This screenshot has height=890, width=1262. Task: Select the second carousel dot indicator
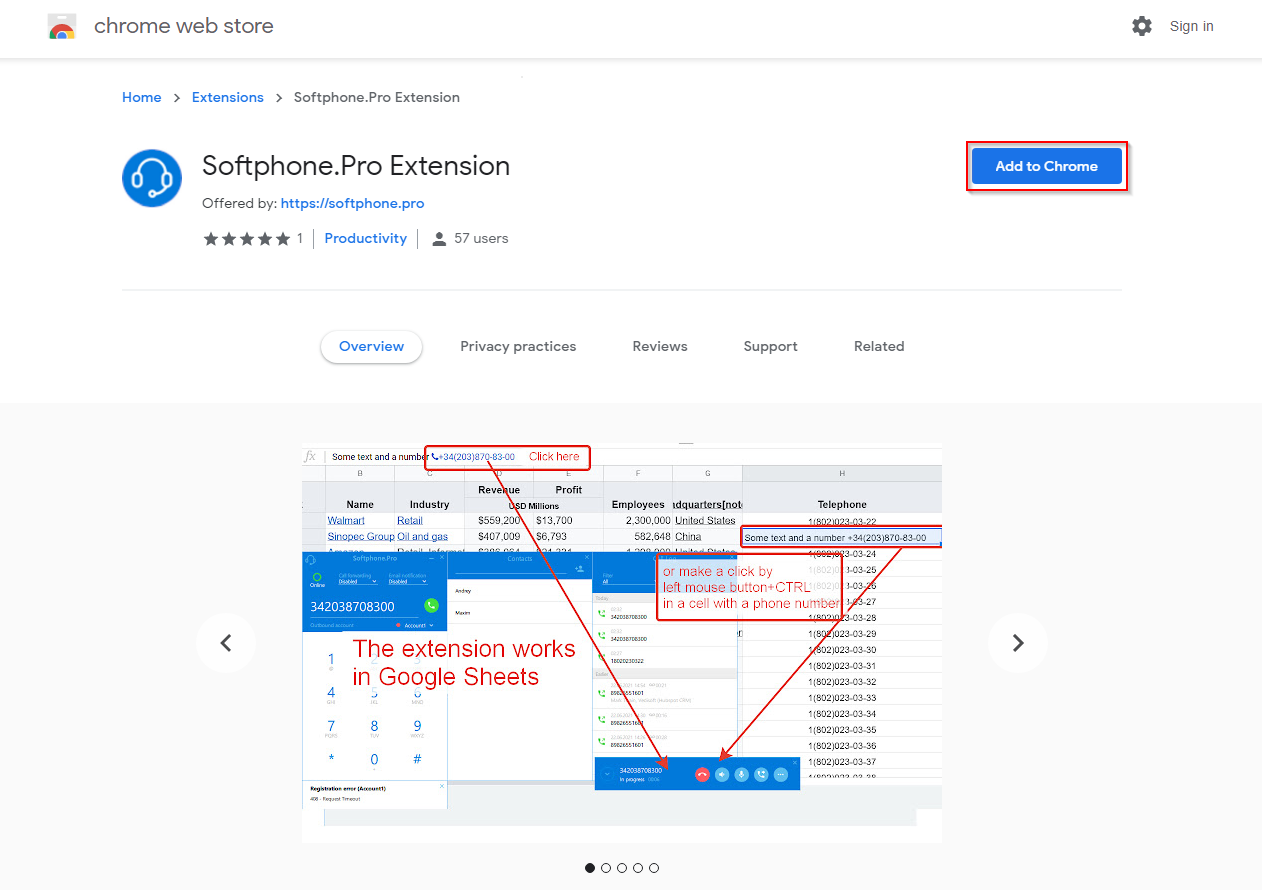606,868
